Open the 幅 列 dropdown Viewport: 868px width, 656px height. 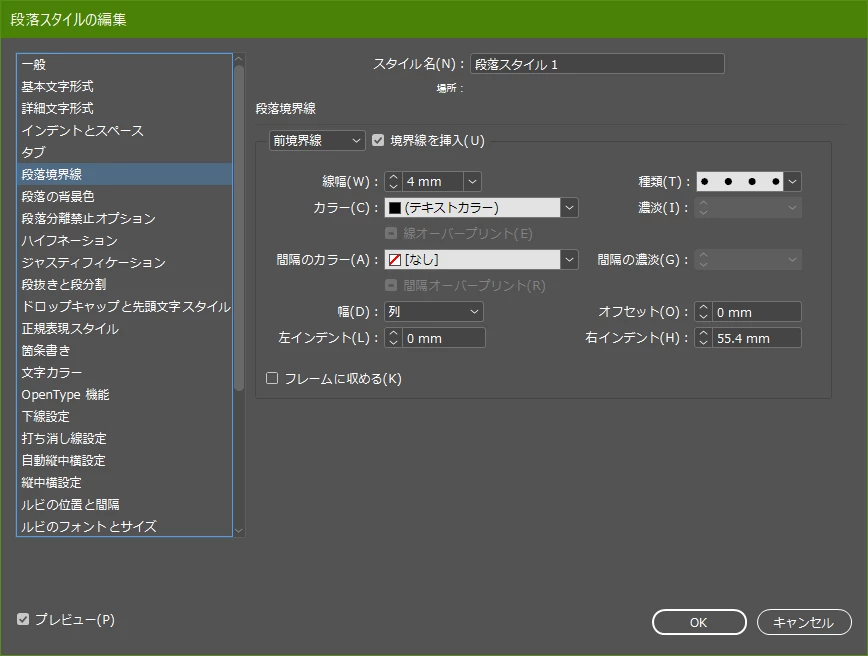coord(433,312)
